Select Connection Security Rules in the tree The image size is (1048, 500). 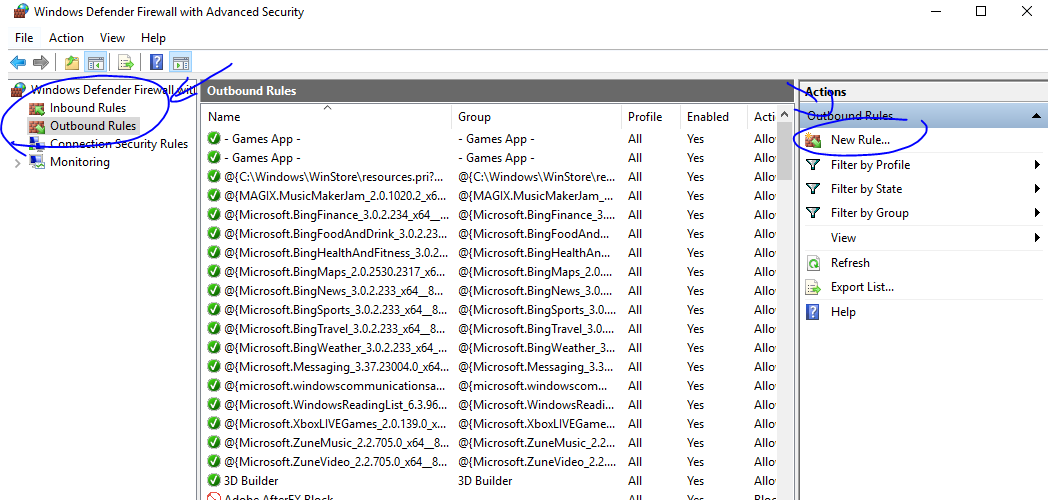tap(119, 144)
